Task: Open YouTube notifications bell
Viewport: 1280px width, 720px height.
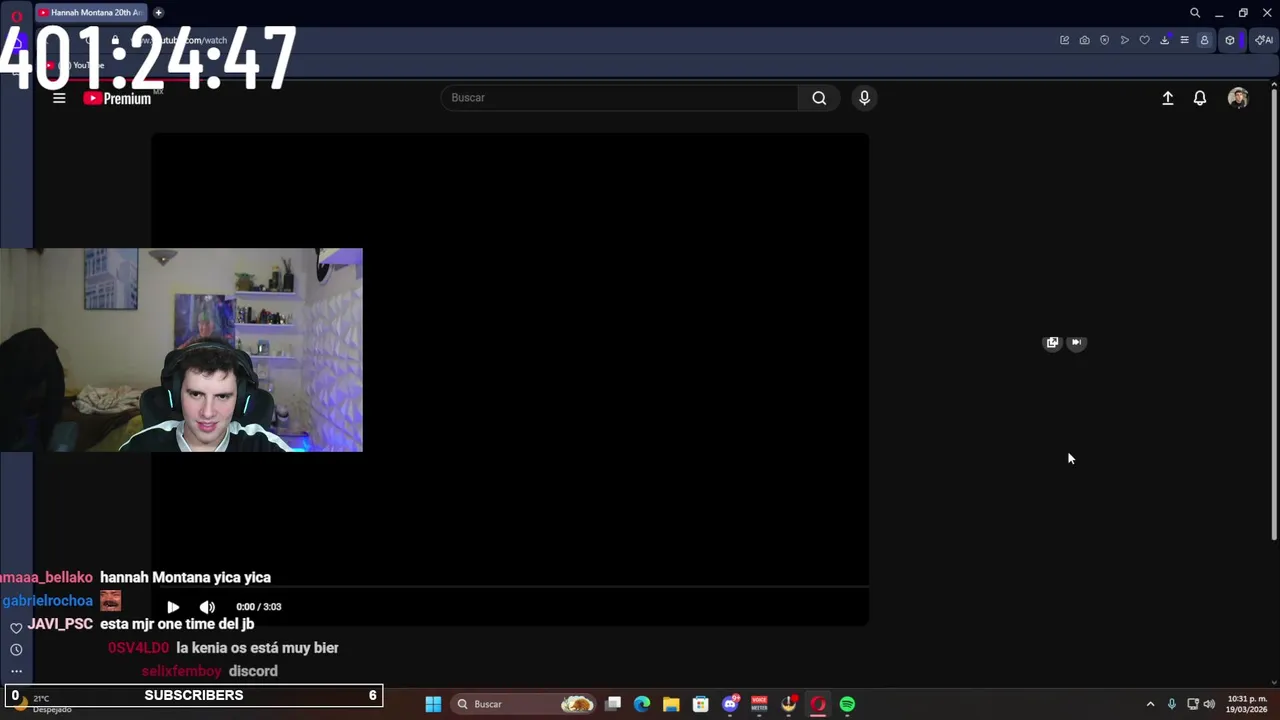Action: 1200,98
